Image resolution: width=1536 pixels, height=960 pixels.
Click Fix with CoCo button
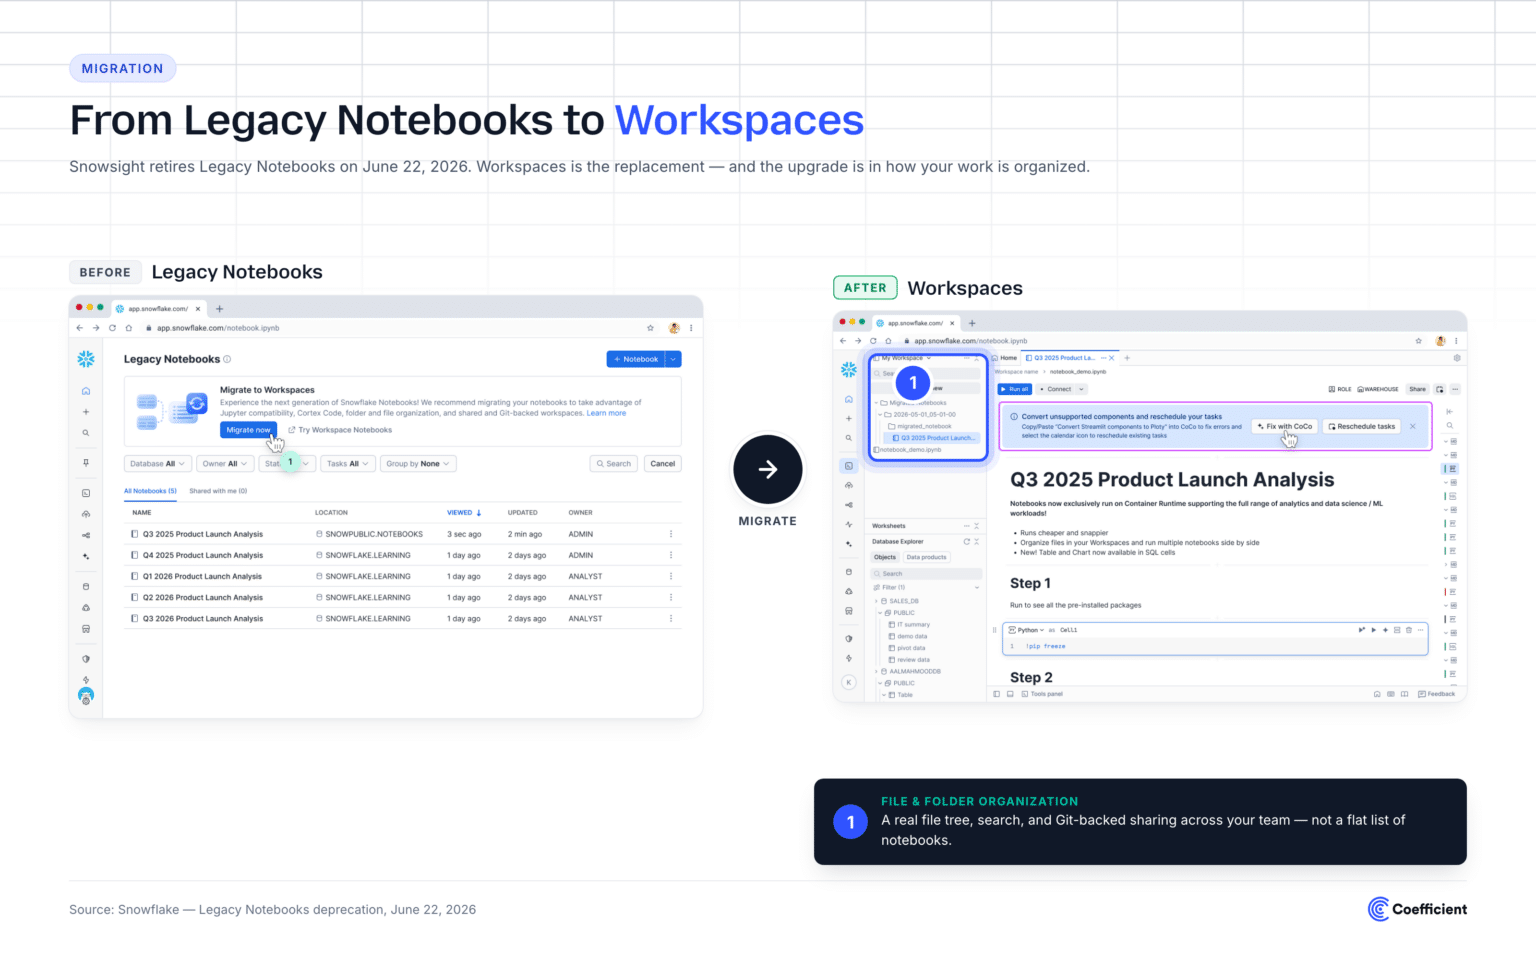click(1285, 426)
